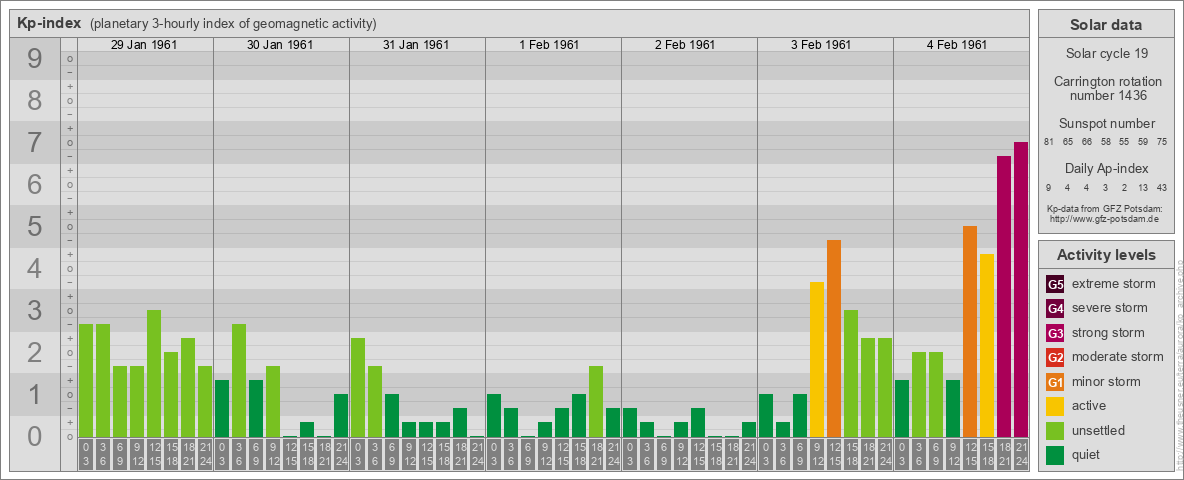1184x480 pixels.
Task: Click the 12-15 bar on 2 Feb 1961
Action: pyautogui.click(x=698, y=423)
